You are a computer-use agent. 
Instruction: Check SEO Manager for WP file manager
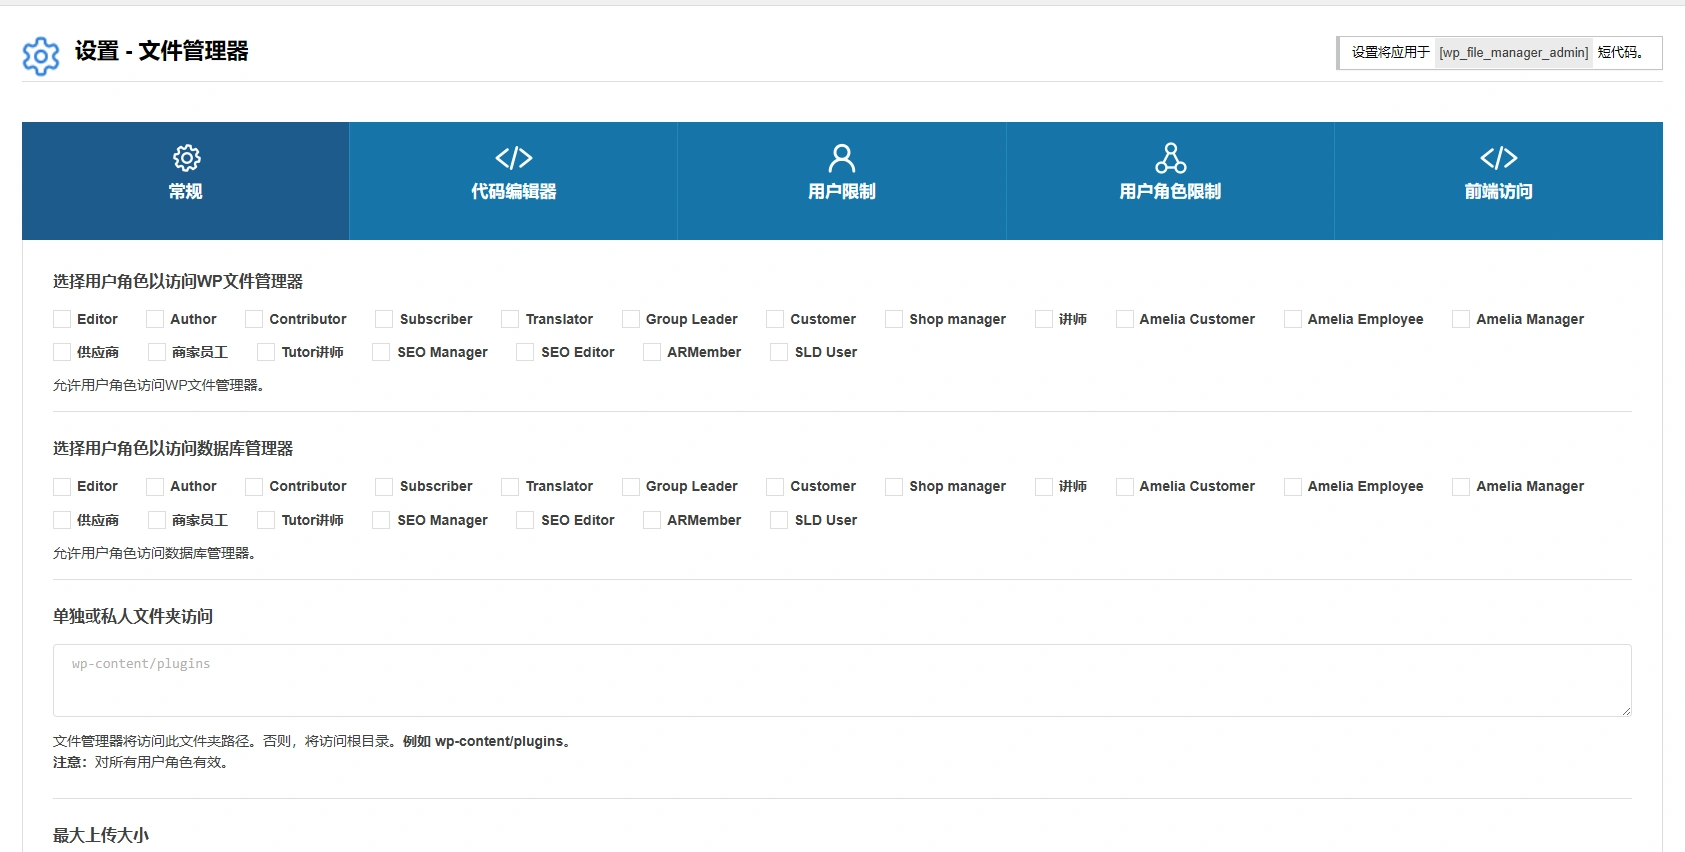click(381, 352)
